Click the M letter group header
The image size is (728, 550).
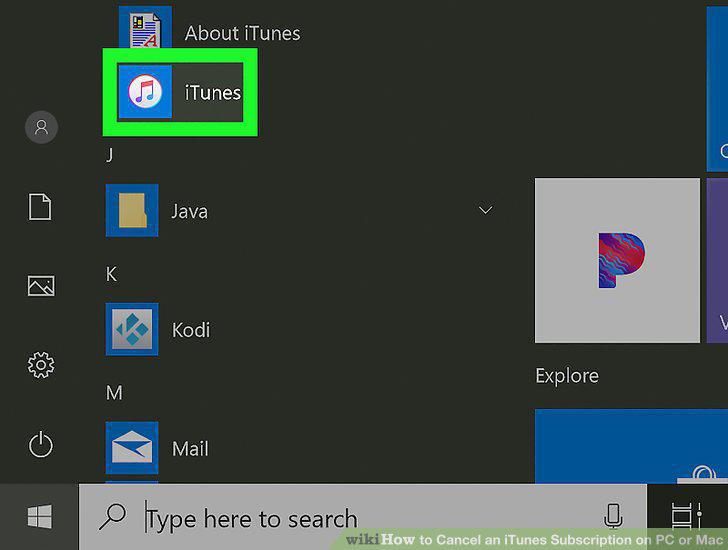tap(114, 393)
